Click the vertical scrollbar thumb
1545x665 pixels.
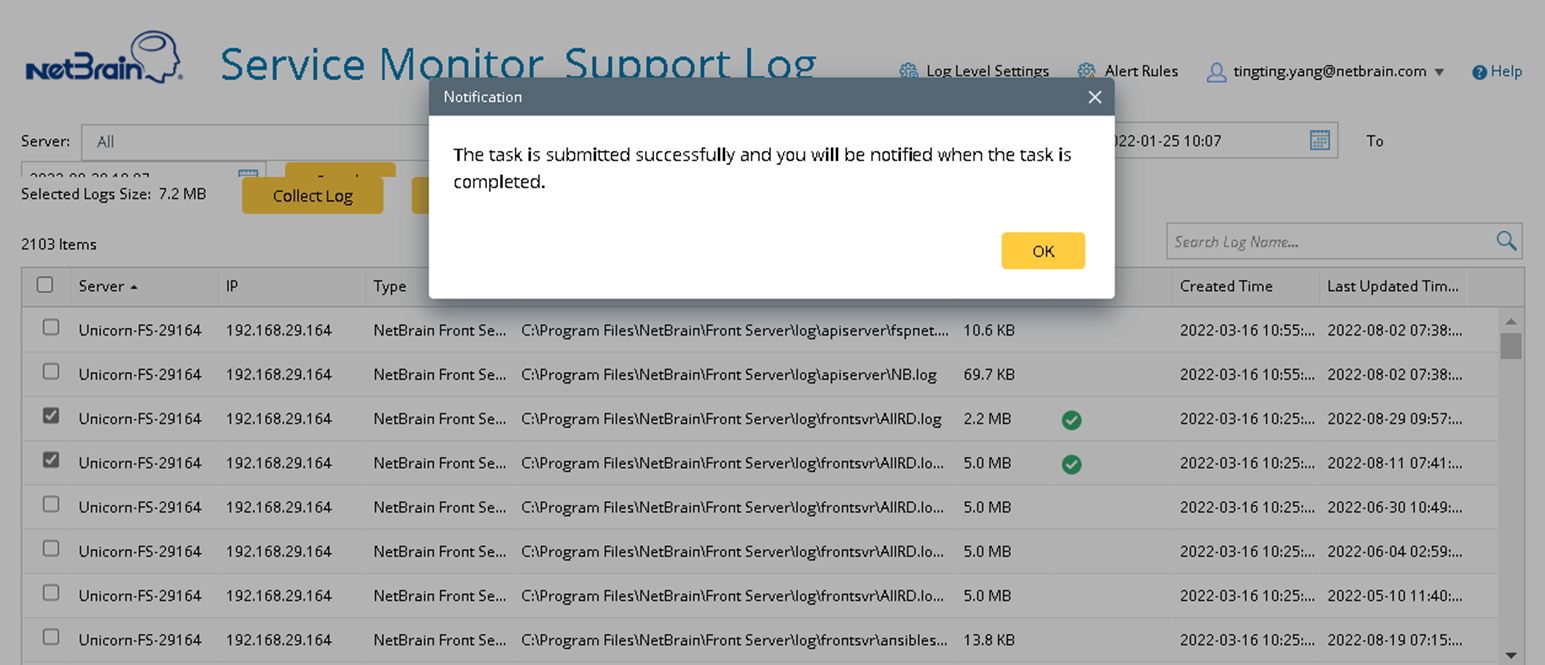1511,345
